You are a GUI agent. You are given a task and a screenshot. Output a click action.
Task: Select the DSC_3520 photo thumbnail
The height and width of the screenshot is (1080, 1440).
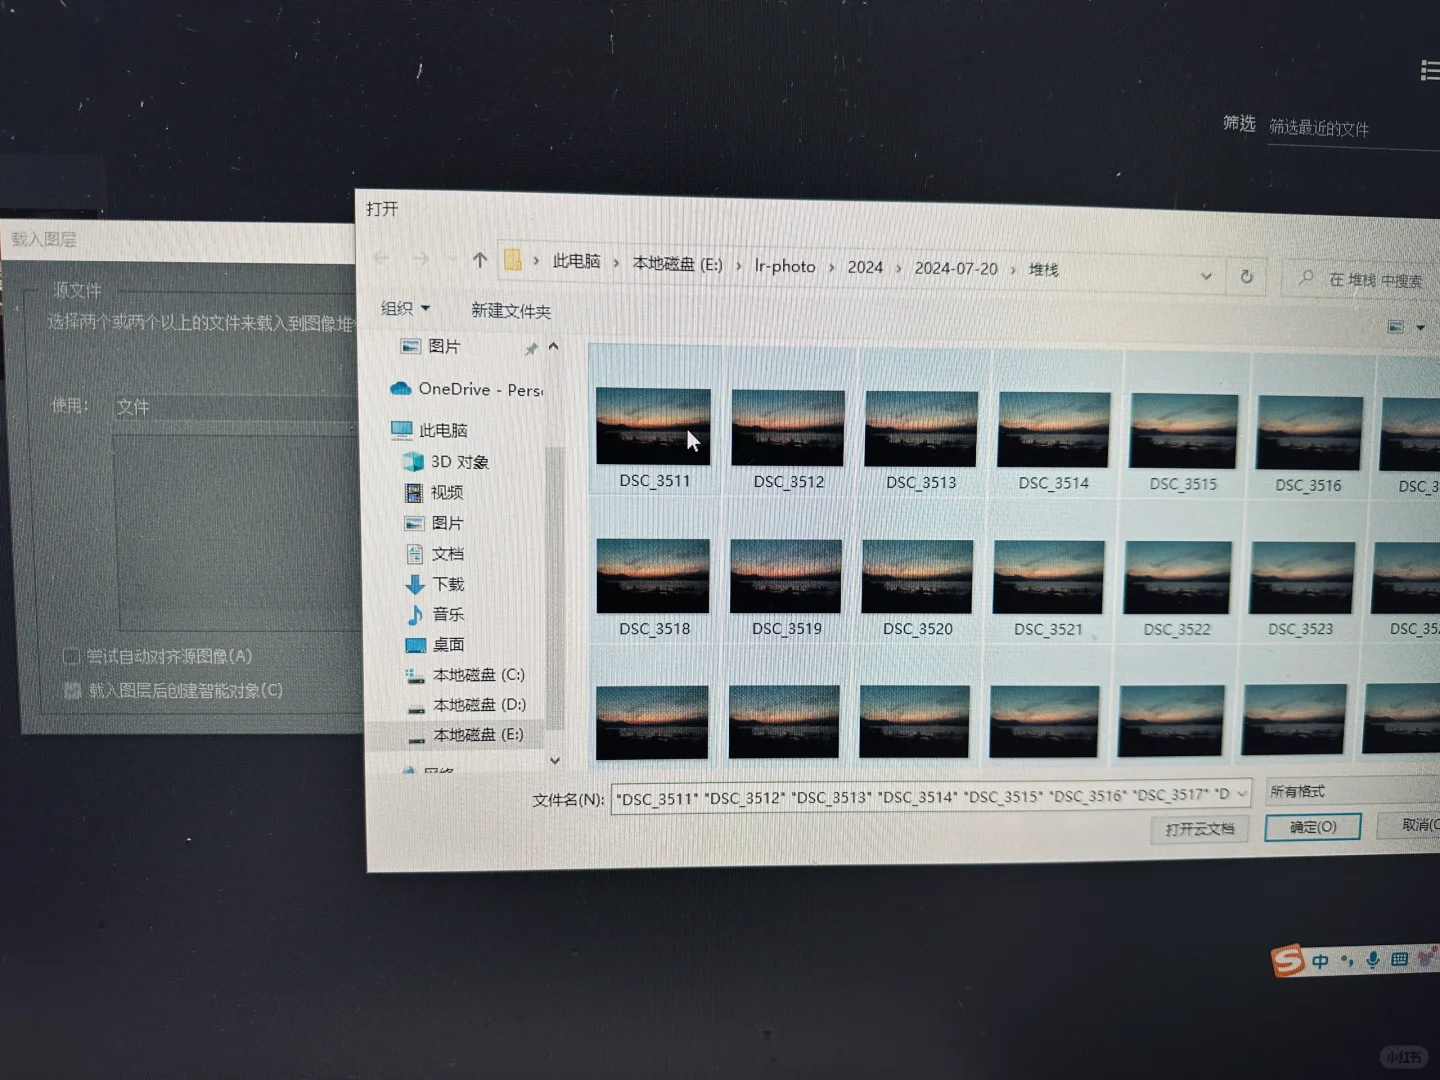[917, 578]
